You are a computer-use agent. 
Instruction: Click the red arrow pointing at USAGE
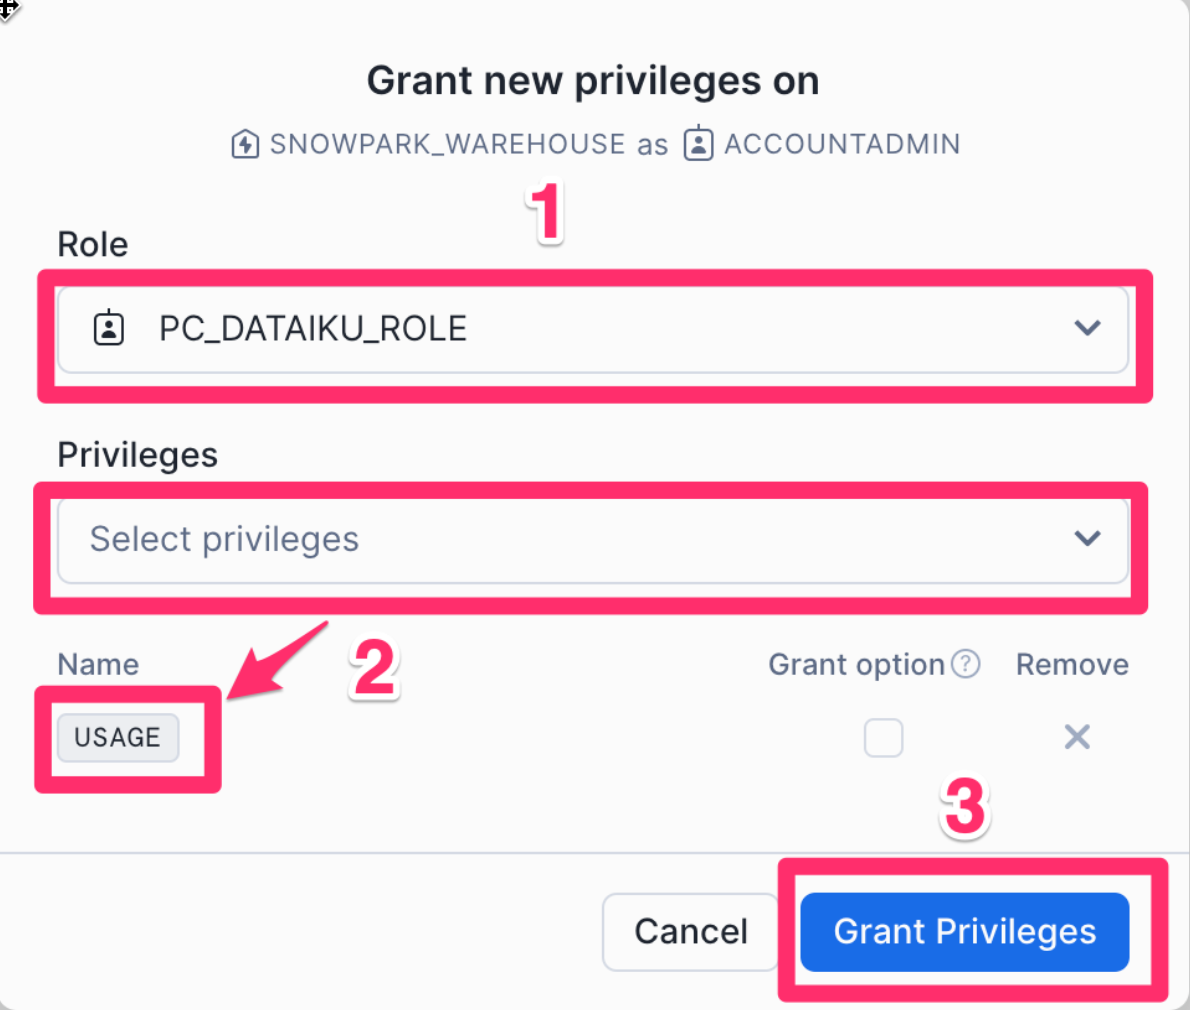coord(275,660)
